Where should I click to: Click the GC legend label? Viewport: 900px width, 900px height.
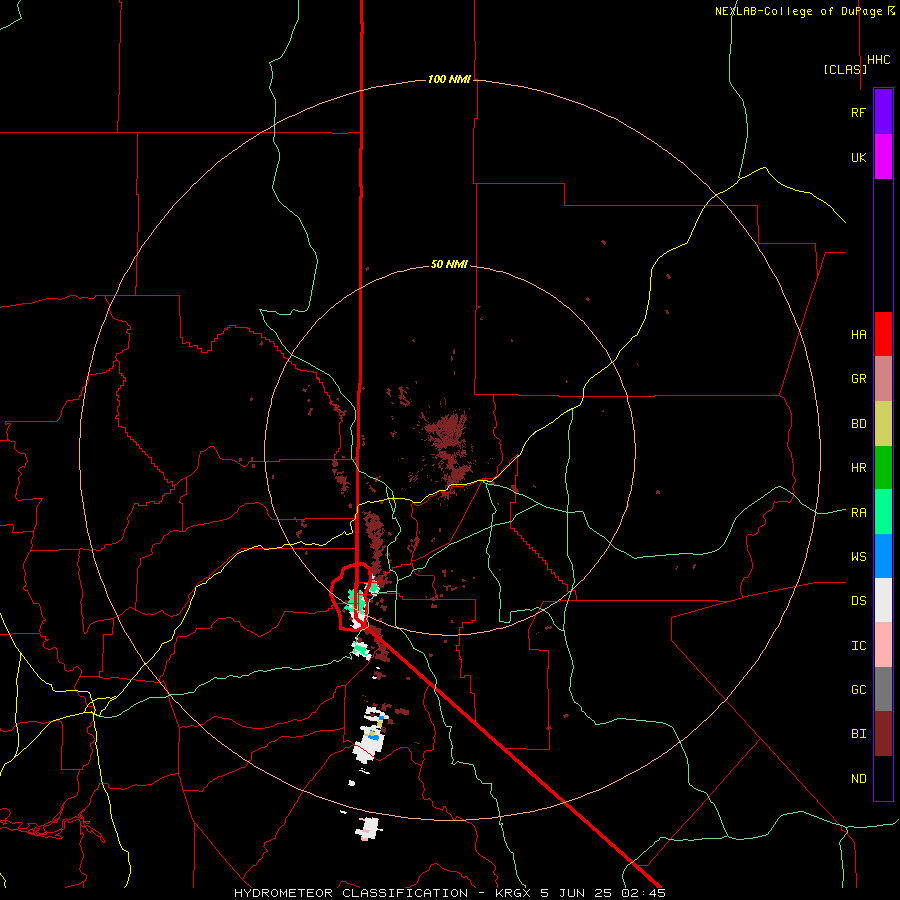point(858,689)
